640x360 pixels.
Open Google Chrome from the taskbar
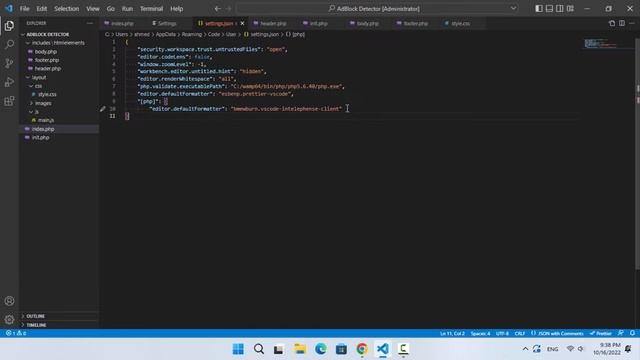click(x=362, y=349)
